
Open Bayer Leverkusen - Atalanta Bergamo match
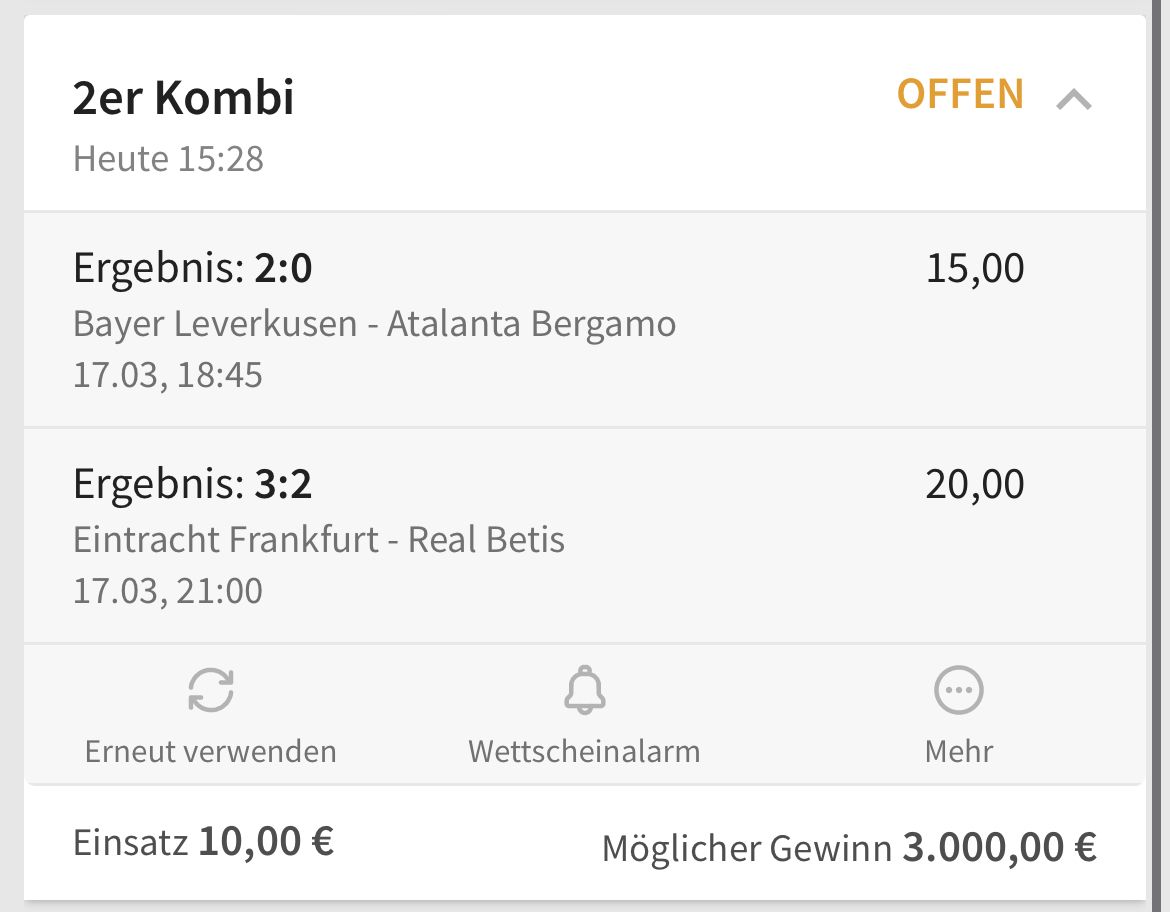[375, 325]
